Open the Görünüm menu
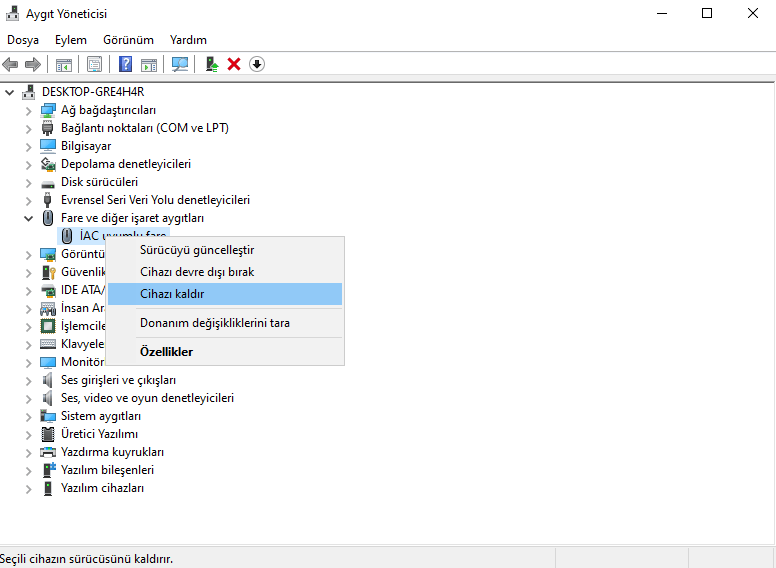 tap(128, 40)
